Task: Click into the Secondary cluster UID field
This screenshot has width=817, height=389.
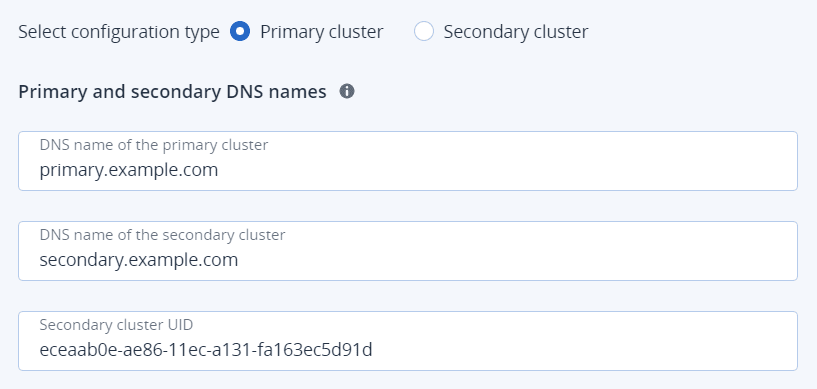Action: [x=408, y=341]
